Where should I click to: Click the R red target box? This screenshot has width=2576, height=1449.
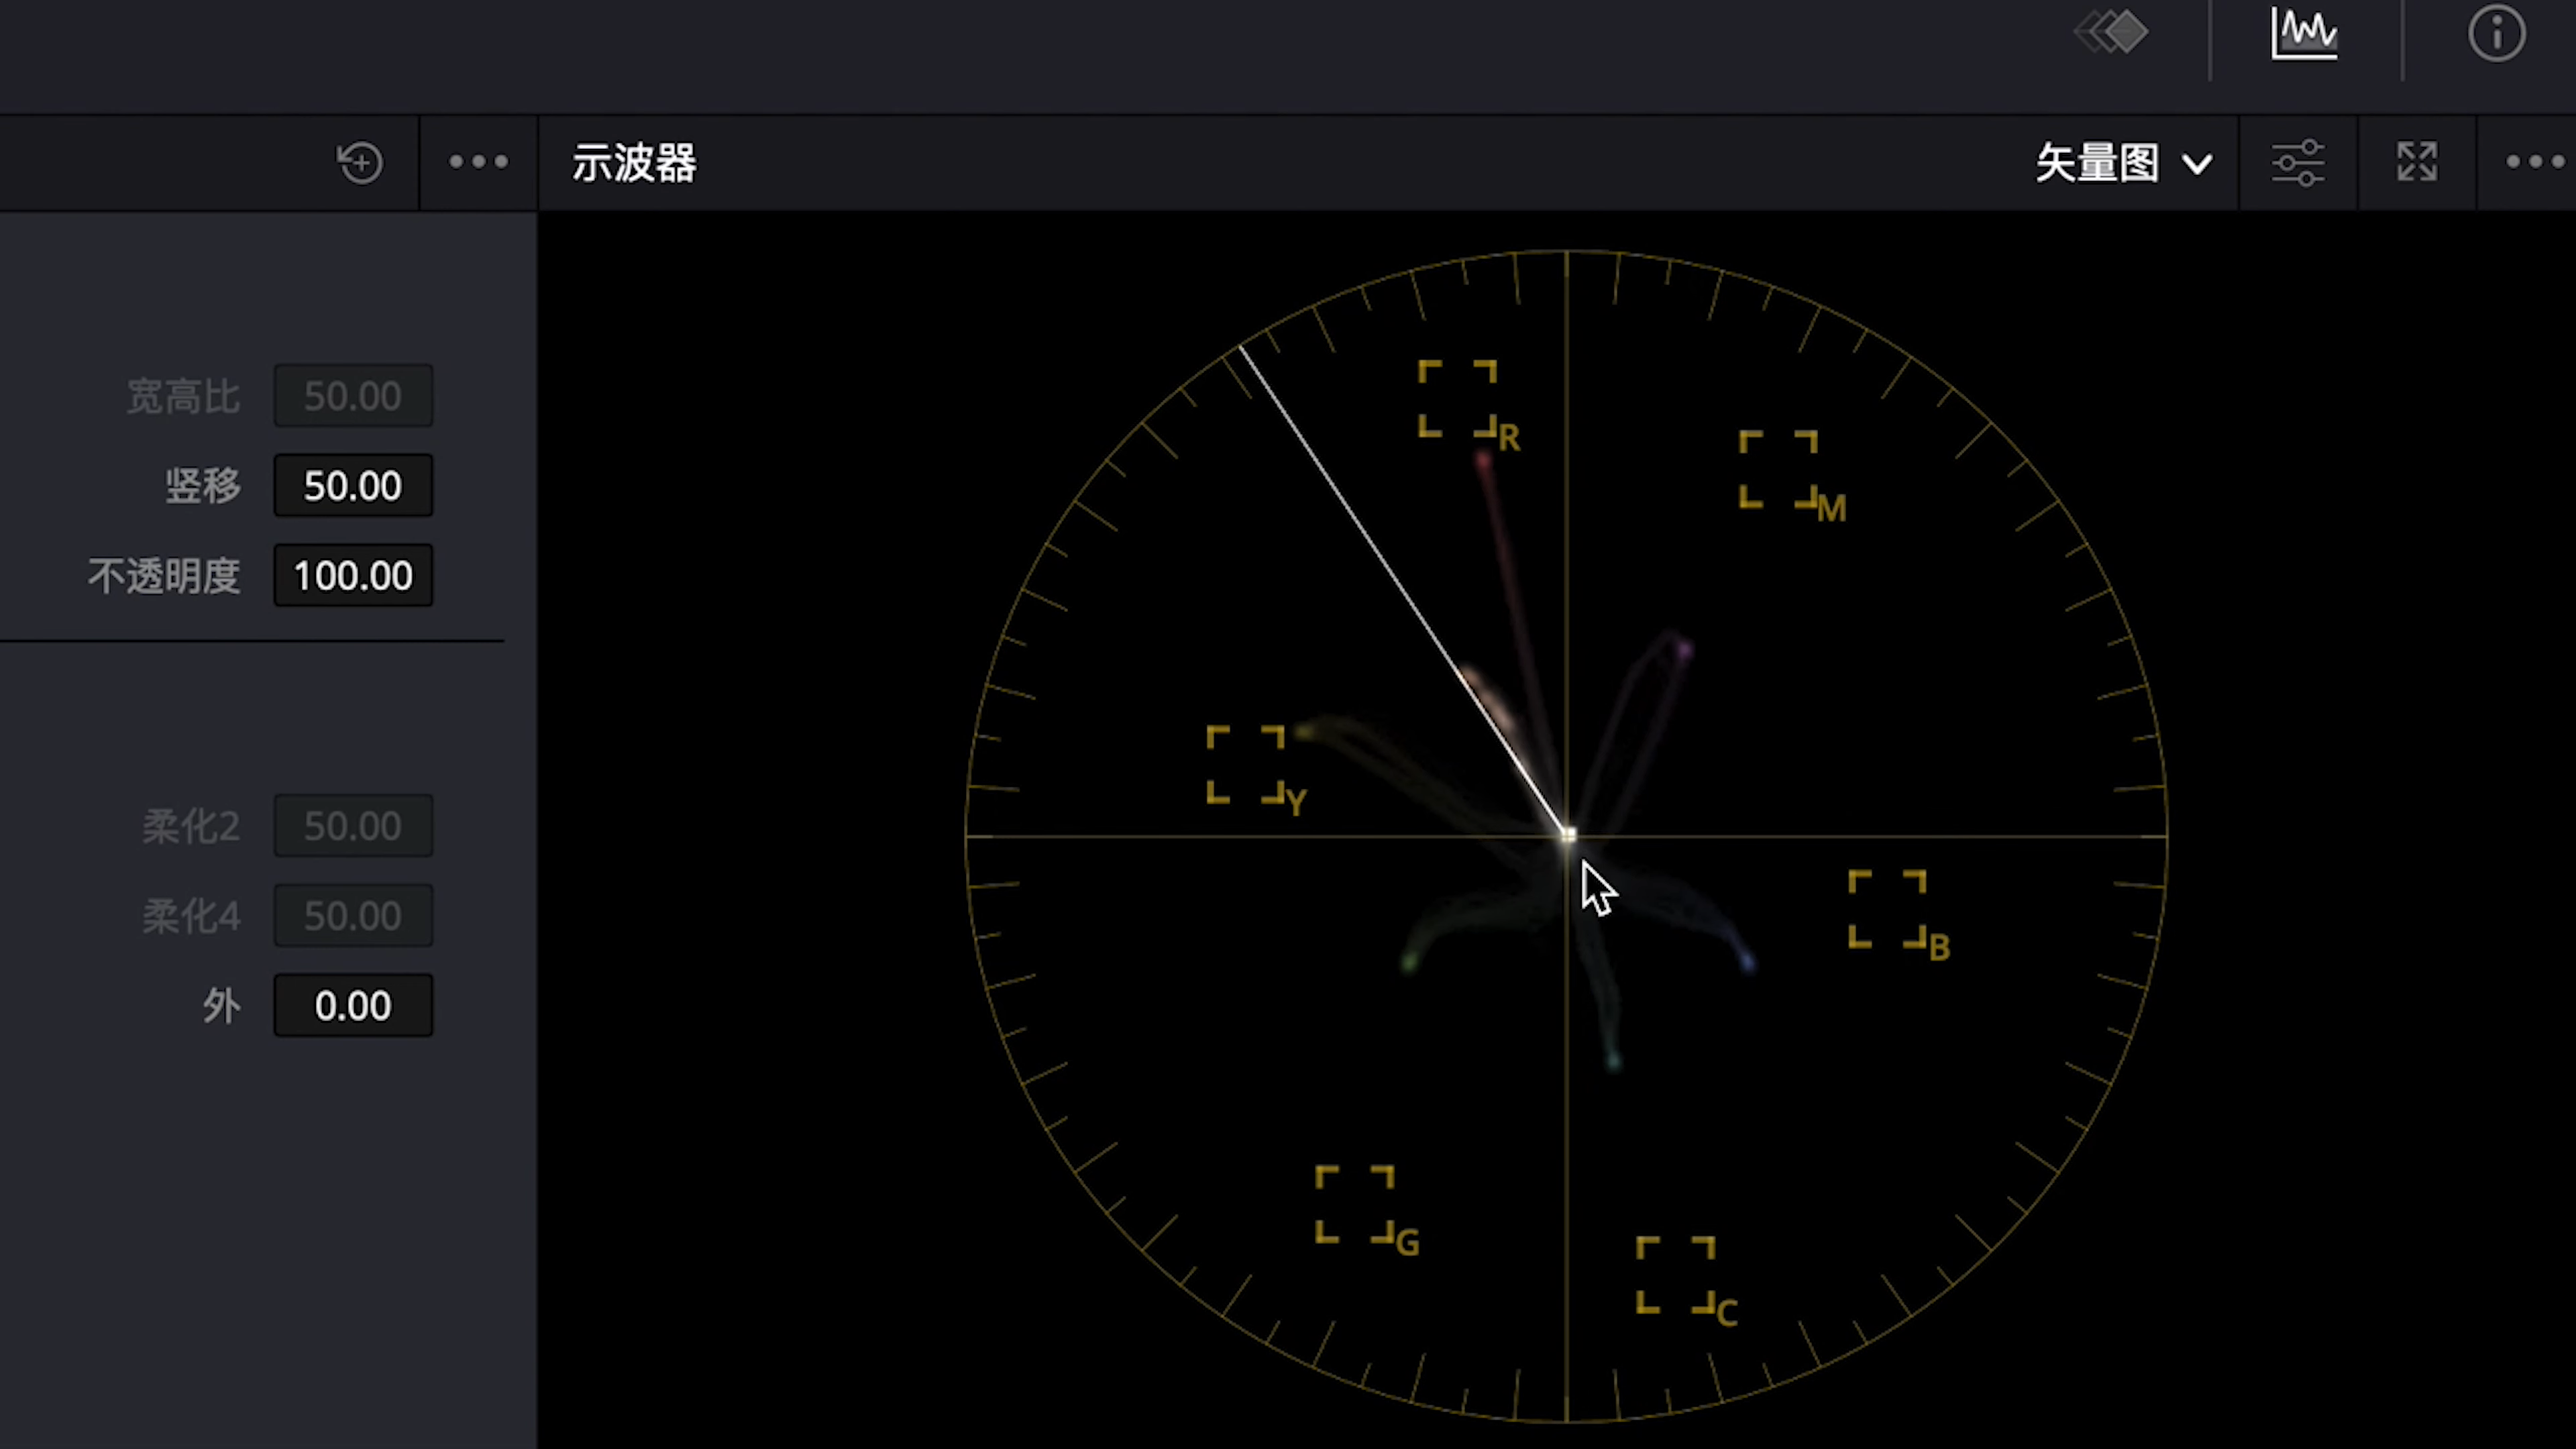1457,399
